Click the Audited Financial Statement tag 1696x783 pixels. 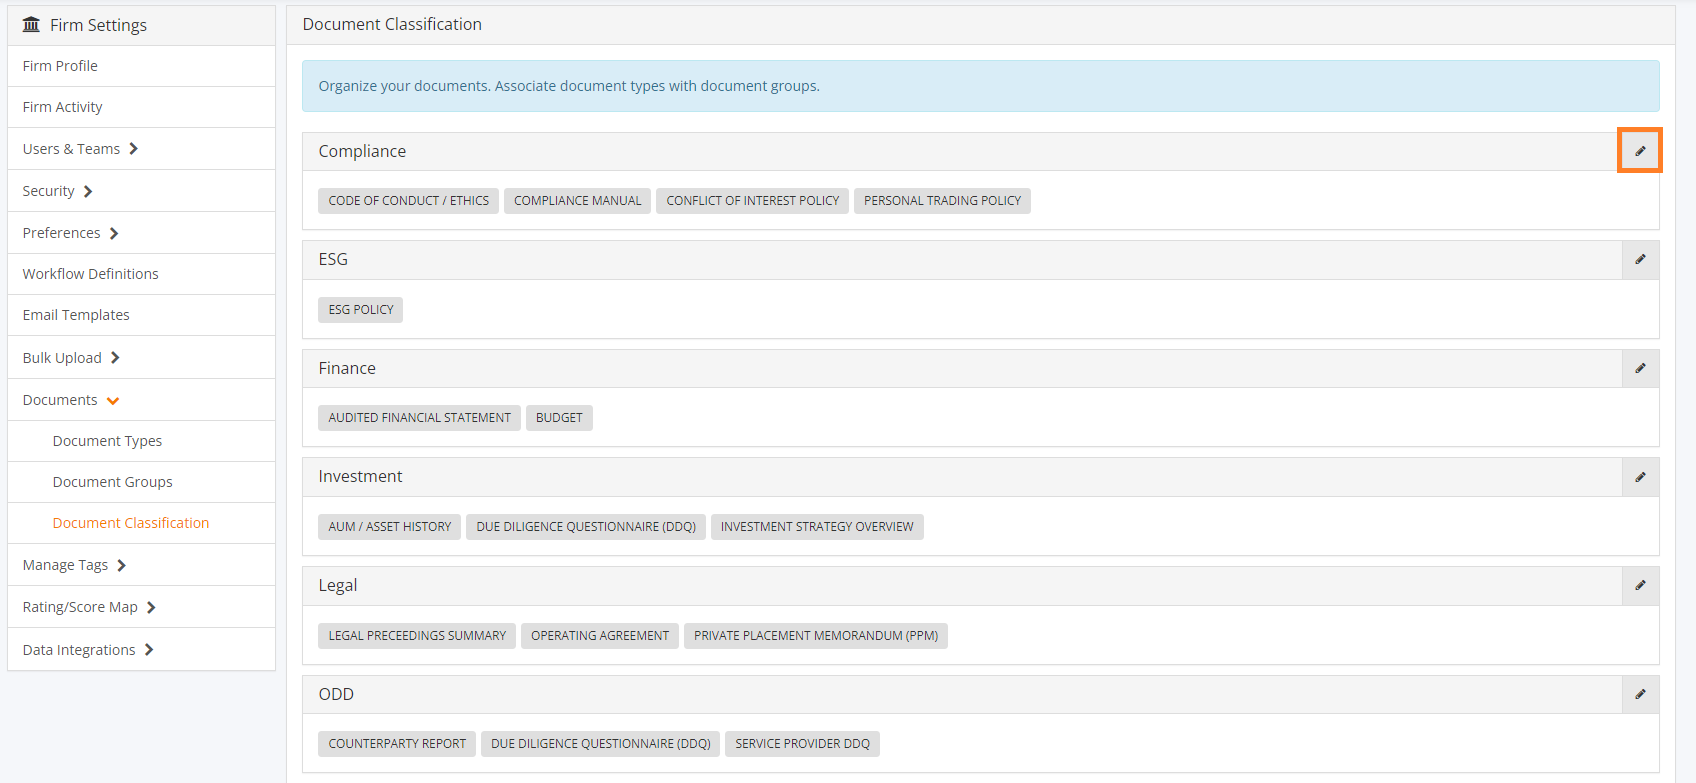point(419,418)
